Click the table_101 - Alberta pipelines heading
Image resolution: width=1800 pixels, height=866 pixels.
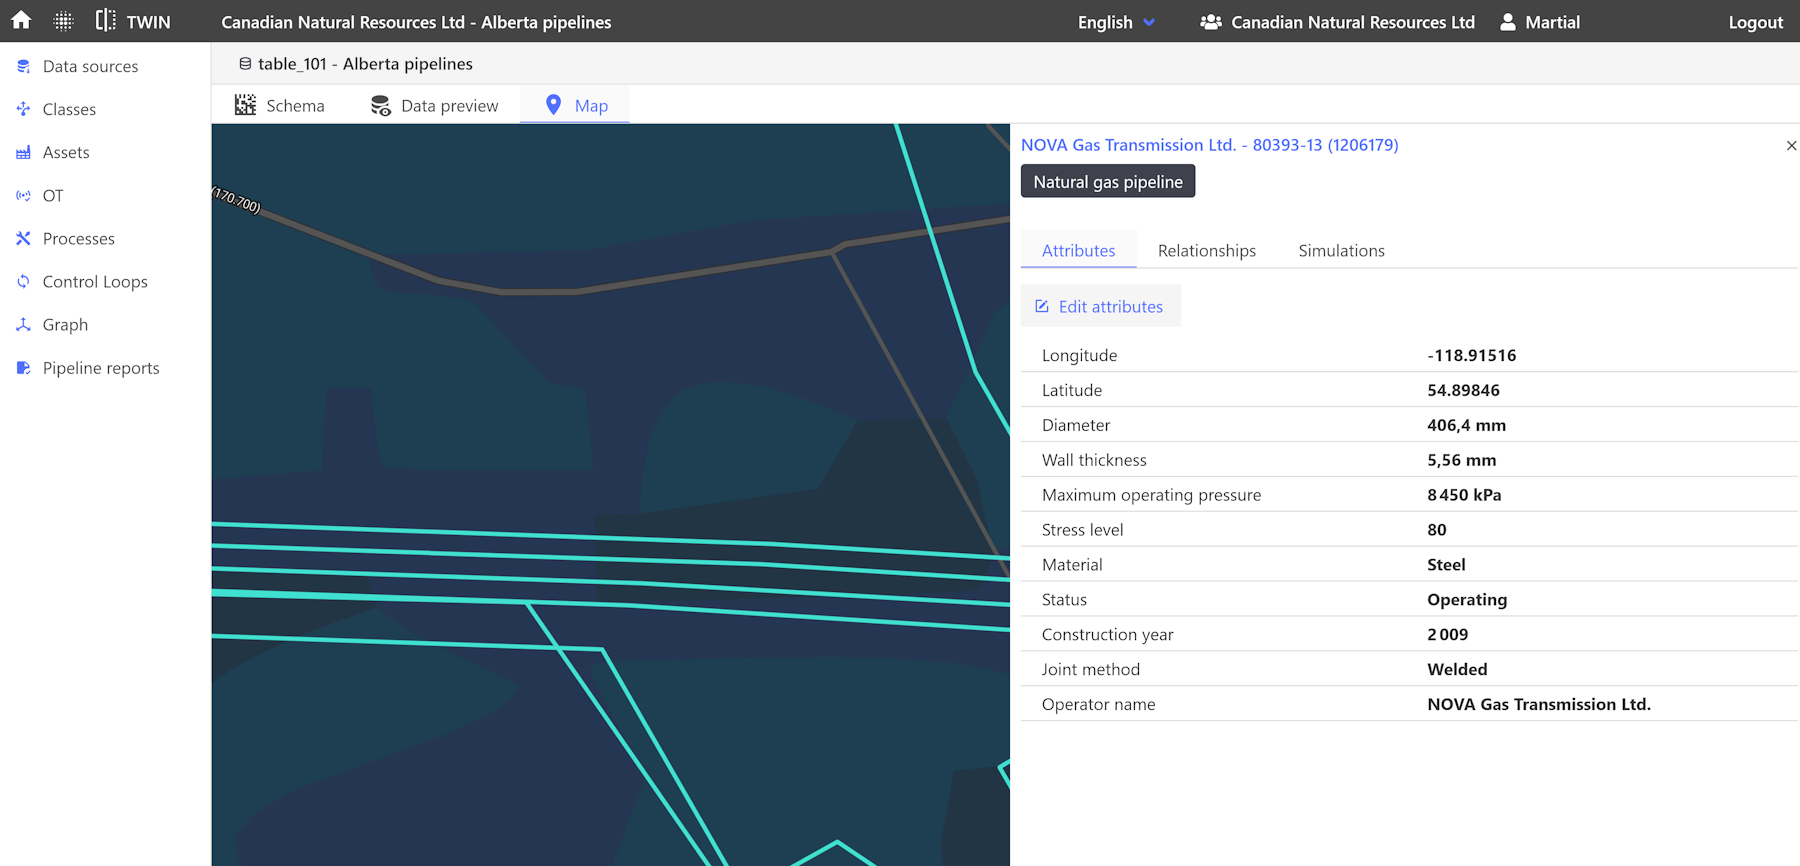(x=365, y=64)
